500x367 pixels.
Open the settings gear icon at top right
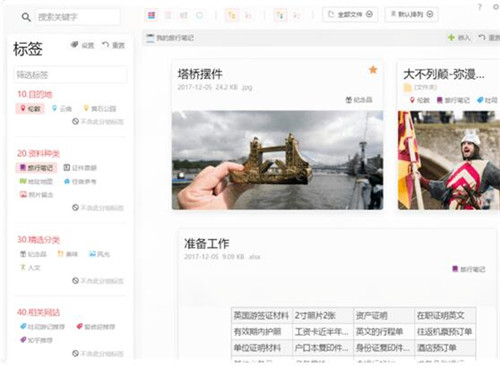[496, 7]
